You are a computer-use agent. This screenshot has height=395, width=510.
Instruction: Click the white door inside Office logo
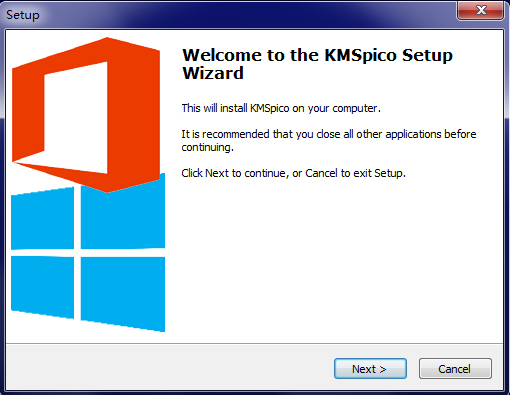pos(76,117)
